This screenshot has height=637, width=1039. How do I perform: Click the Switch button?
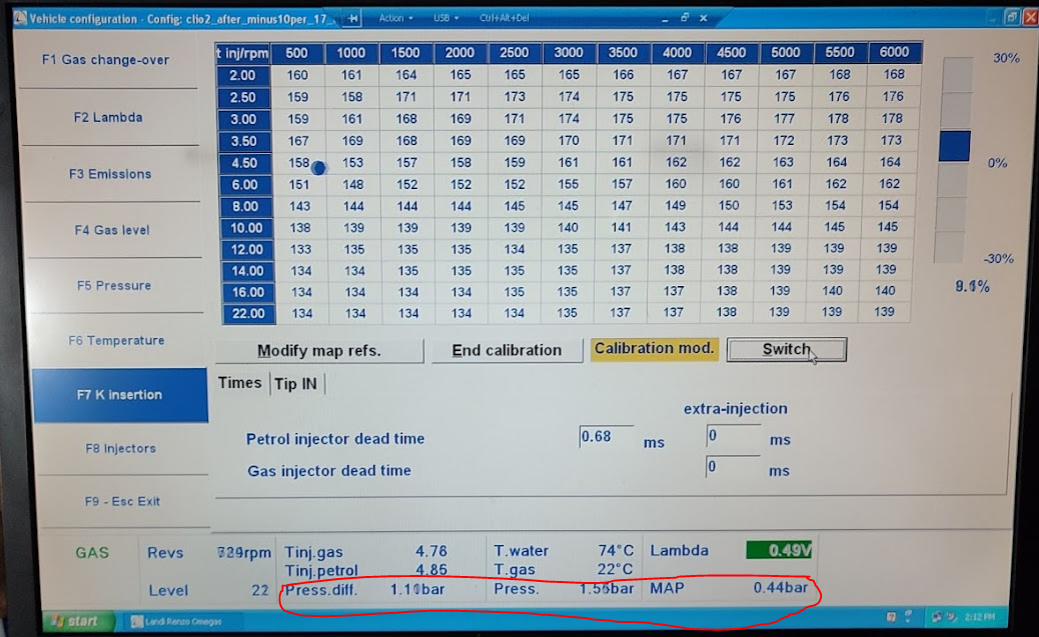pos(786,350)
